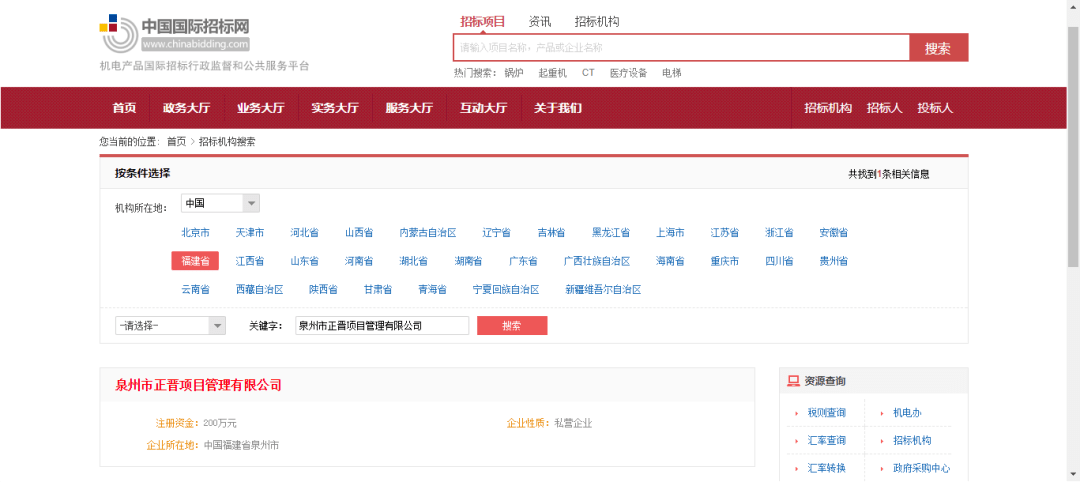Click the 资源查询 computer icon

(x=793, y=381)
